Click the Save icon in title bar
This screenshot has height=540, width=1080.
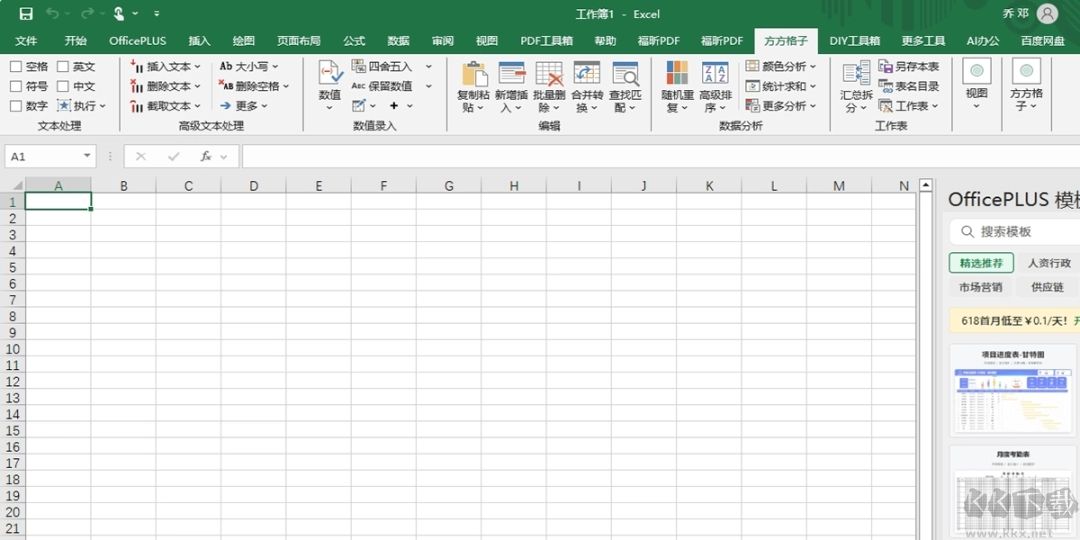[26, 14]
